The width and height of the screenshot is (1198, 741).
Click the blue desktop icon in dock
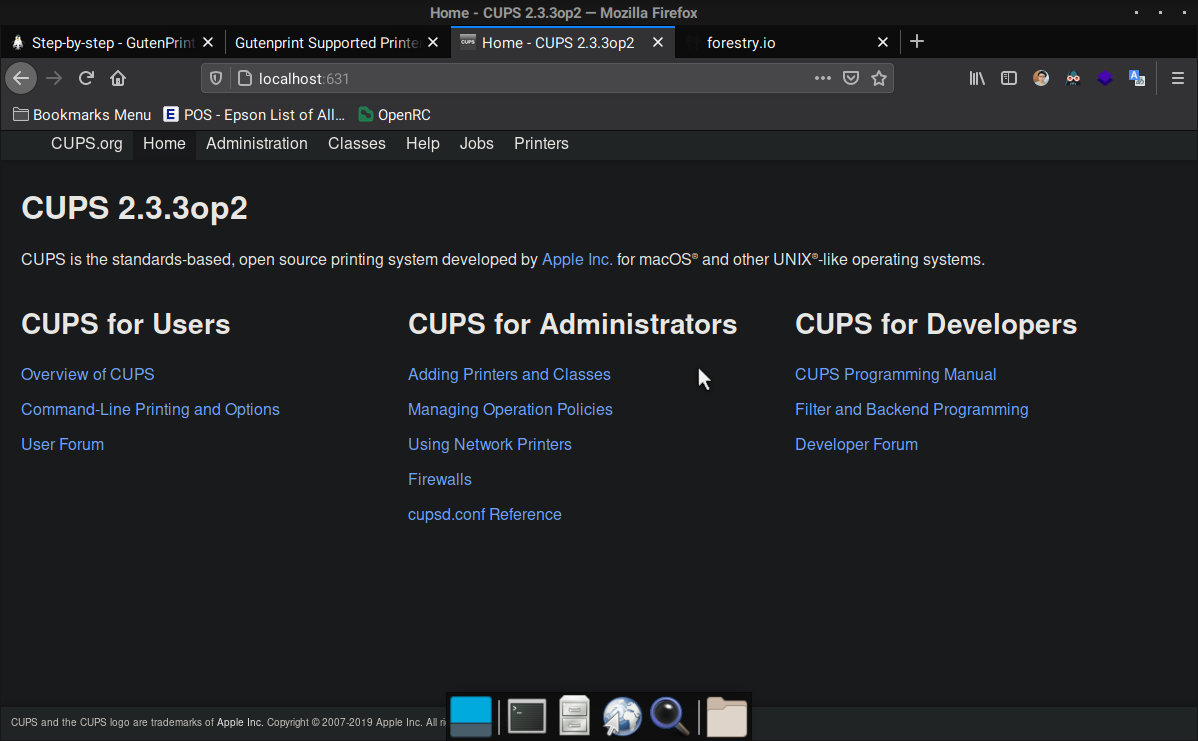[471, 717]
